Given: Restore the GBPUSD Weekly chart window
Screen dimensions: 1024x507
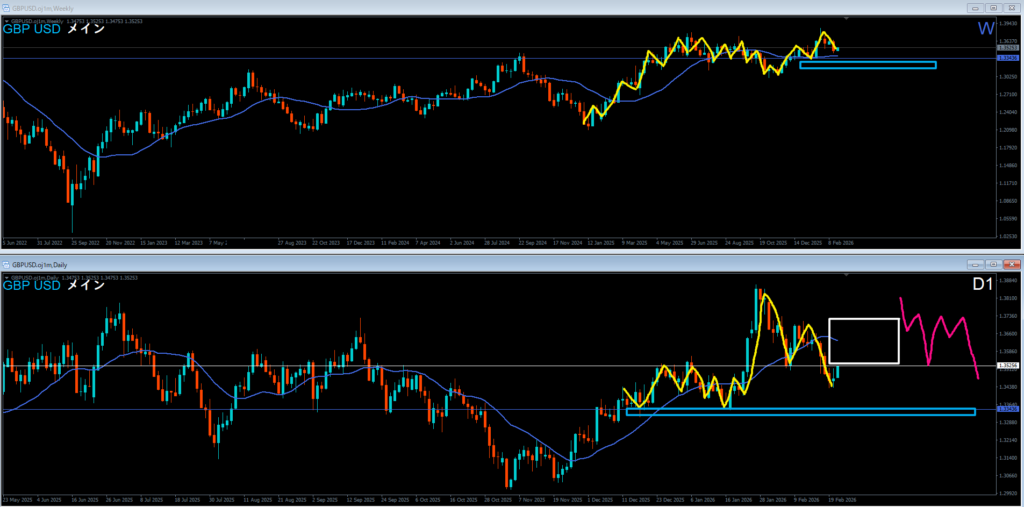Looking at the screenshot, I should 992,7.
